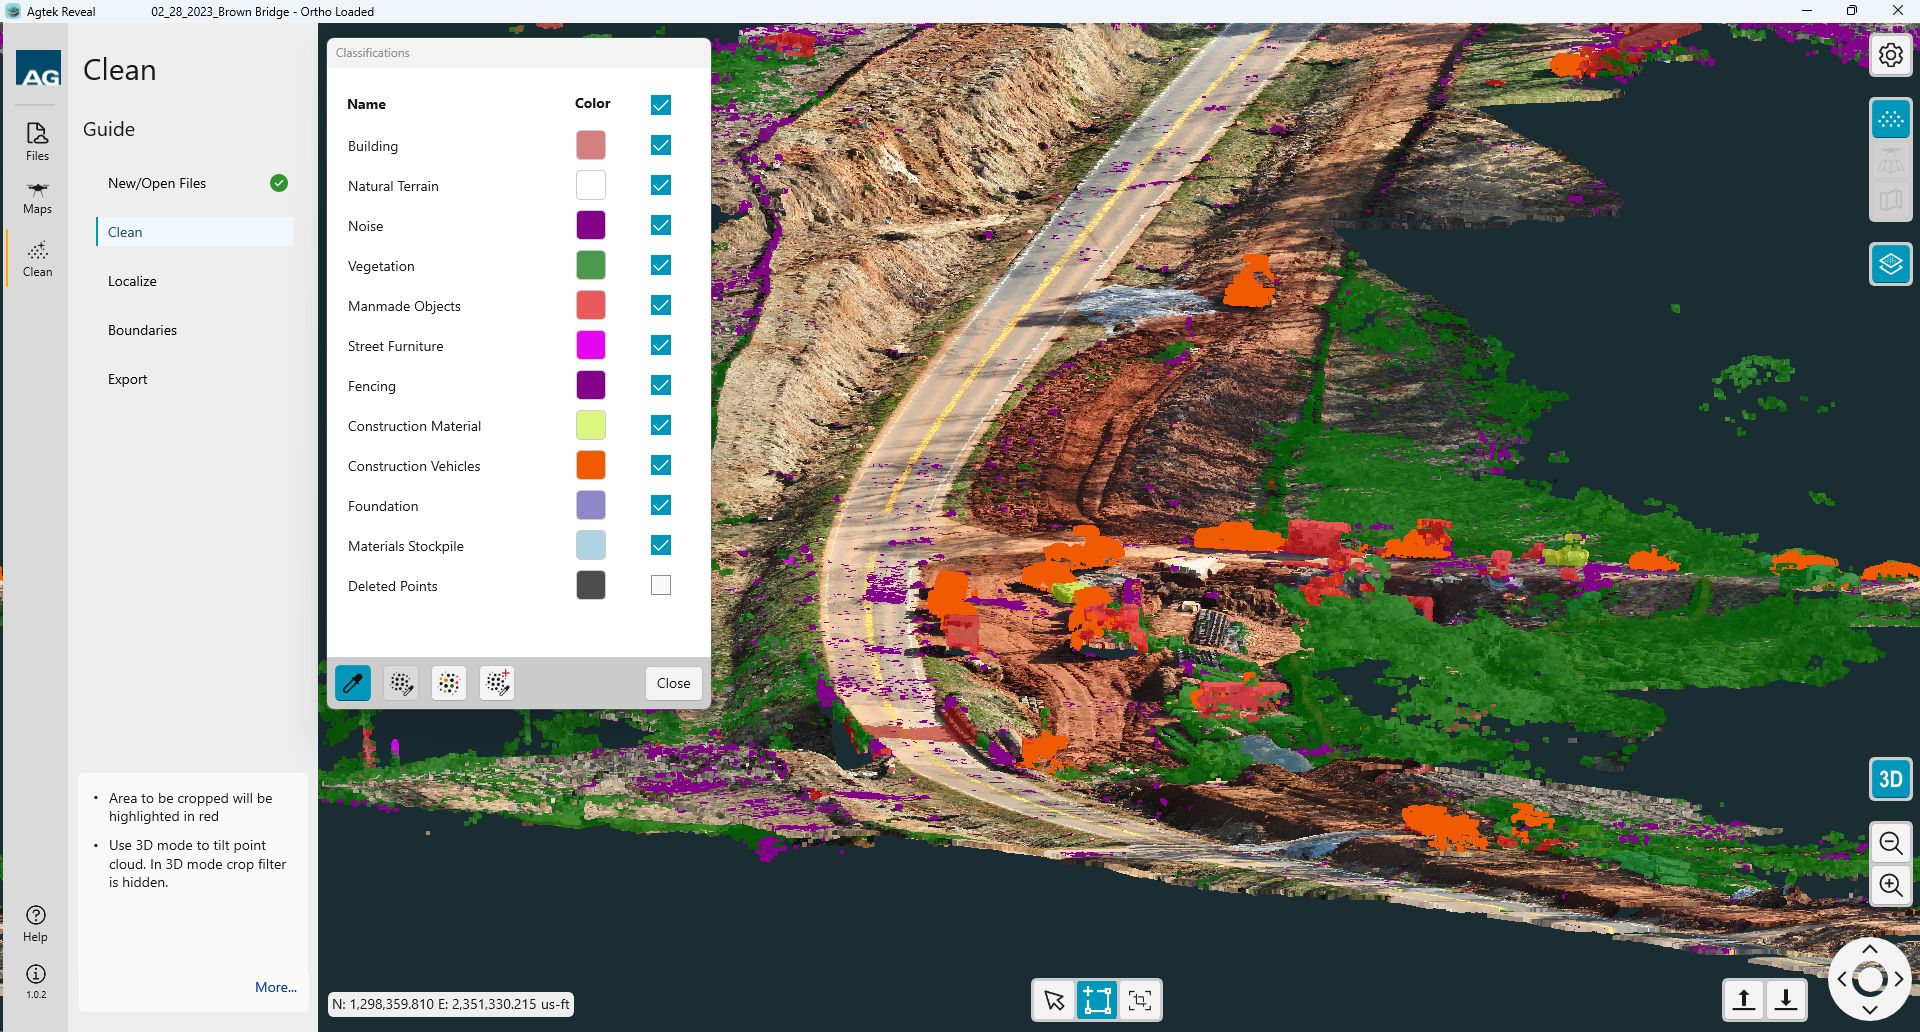This screenshot has height=1032, width=1920.
Task: Select the arrow pointer tool
Action: coord(1054,1000)
